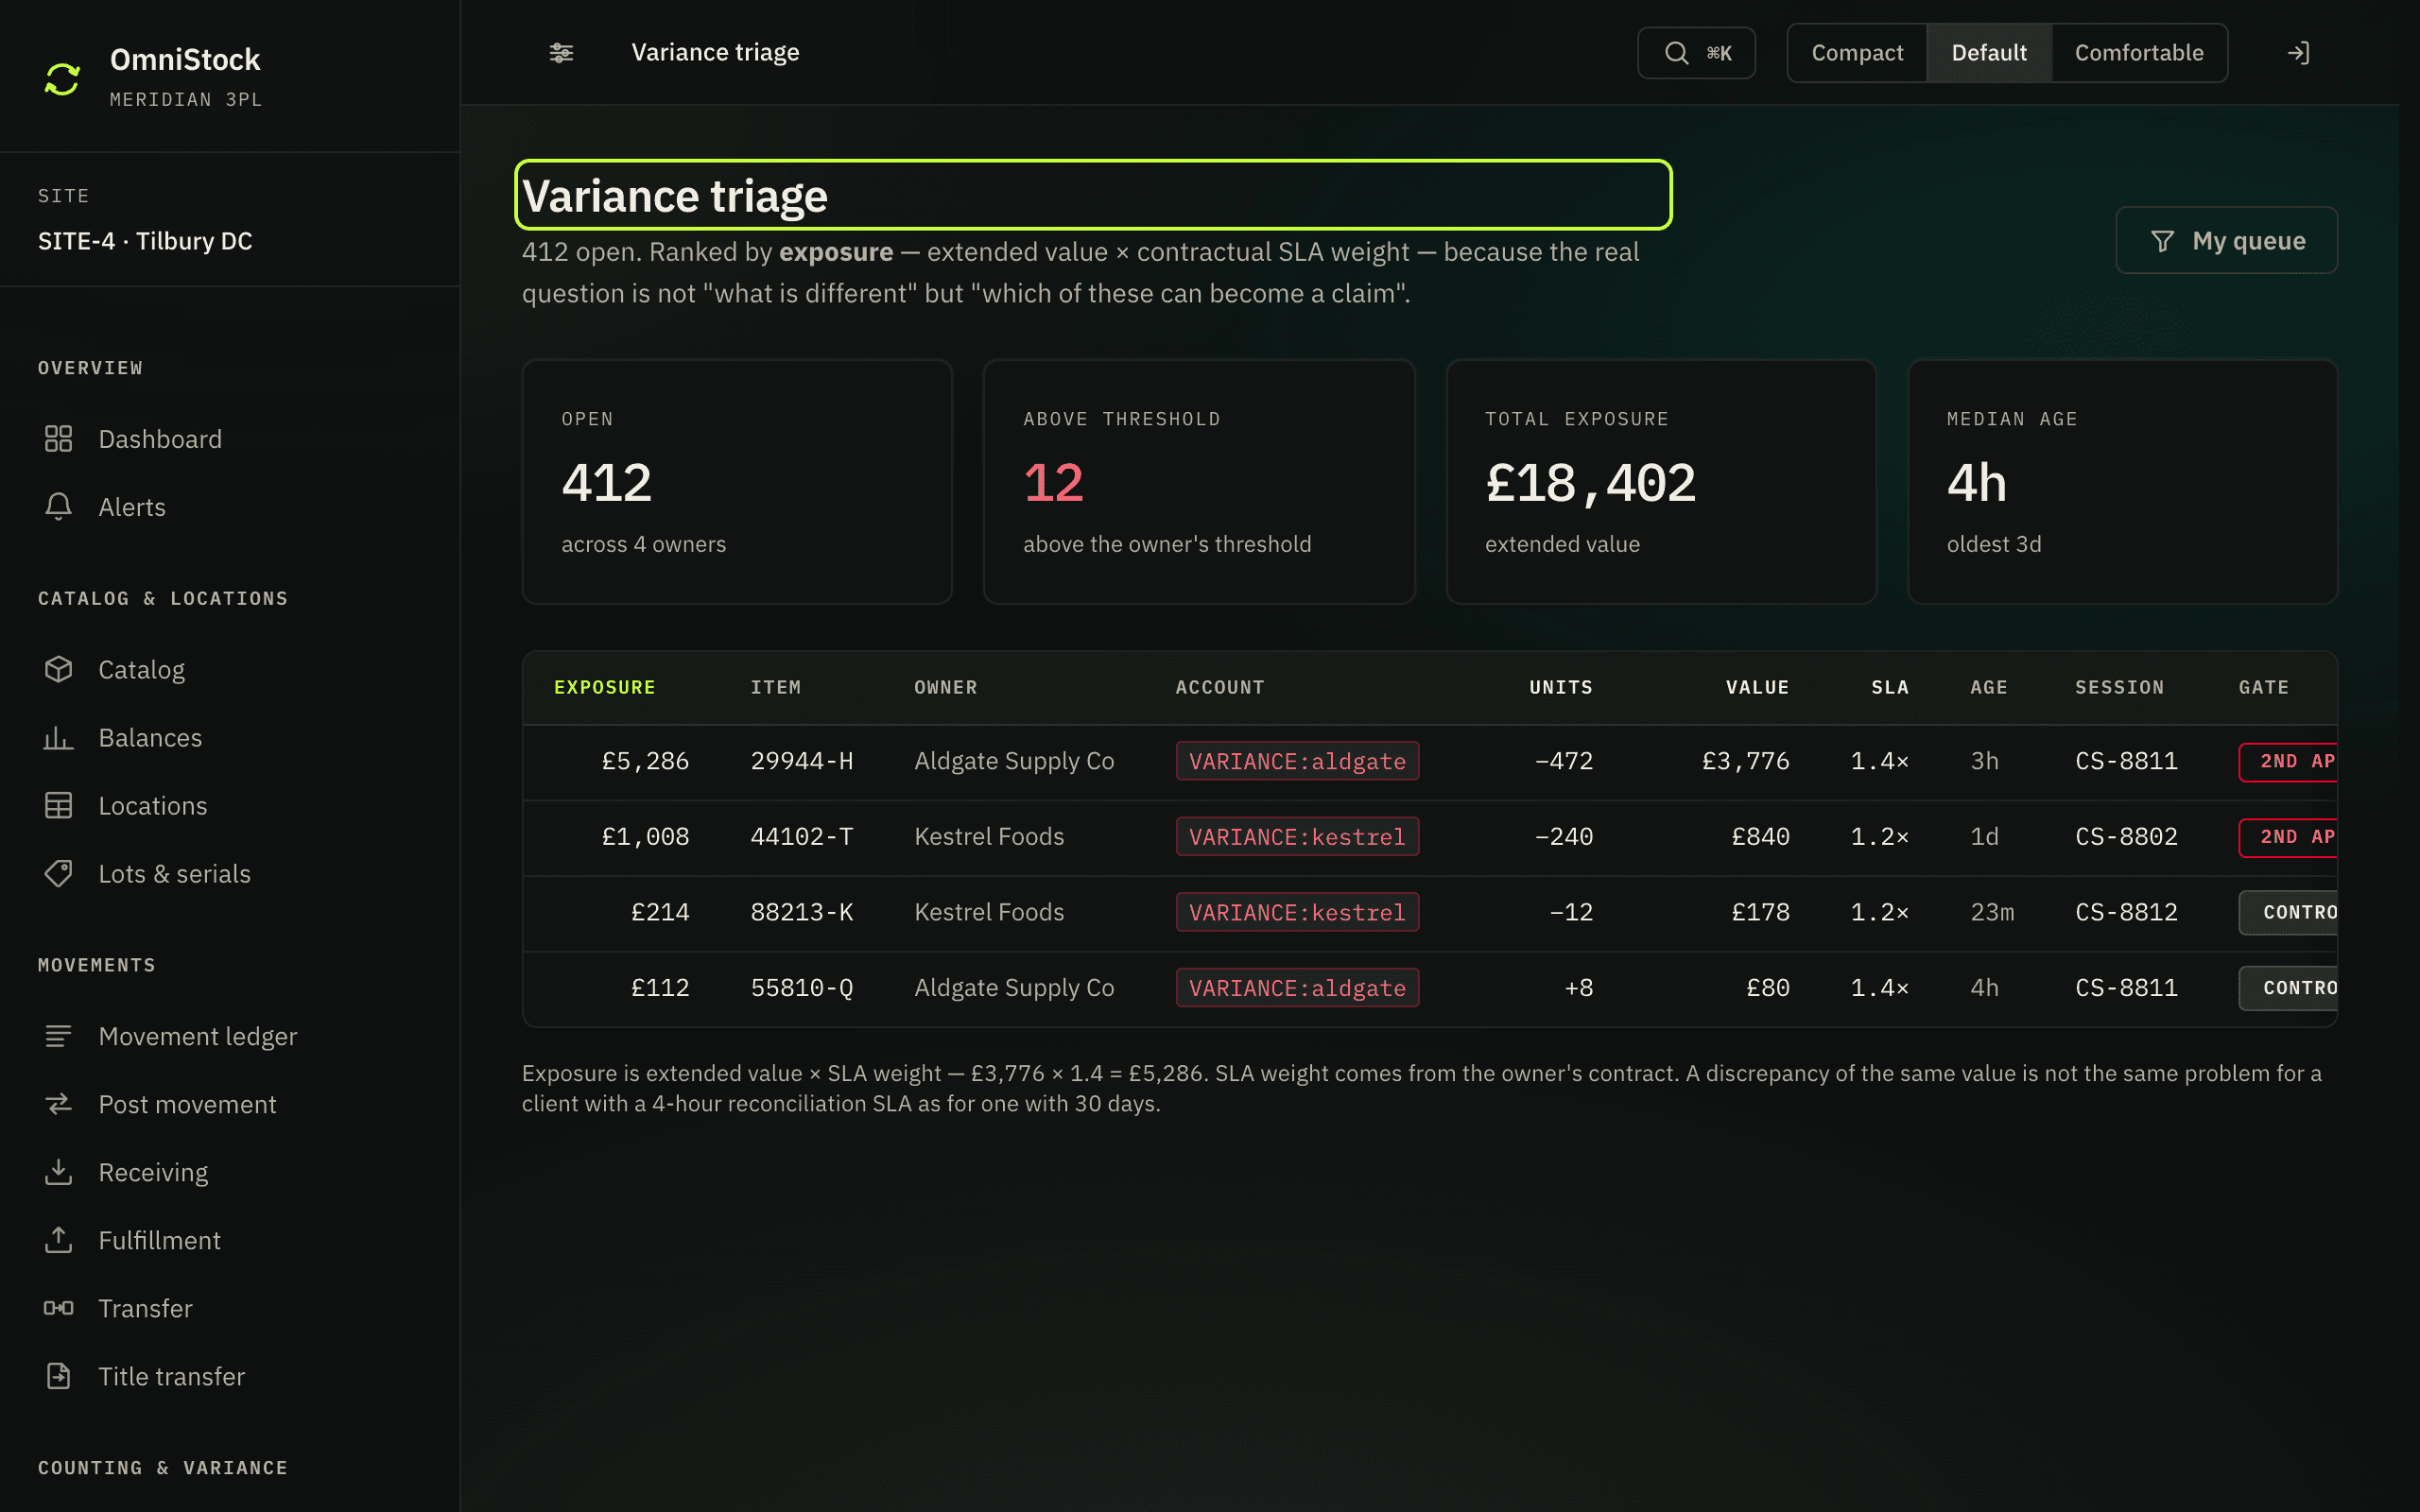Viewport: 2420px width, 1512px height.
Task: Click the OmniStock sync logo icon
Action: point(62,79)
